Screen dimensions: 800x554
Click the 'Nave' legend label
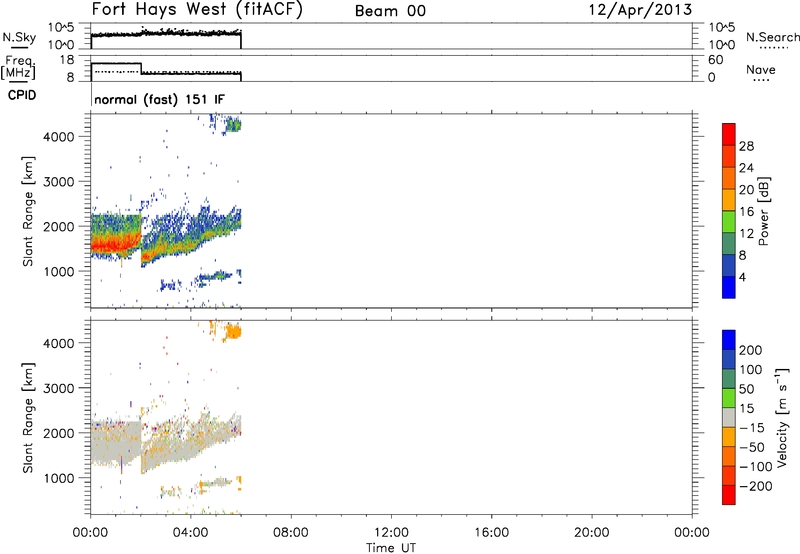tap(760, 70)
